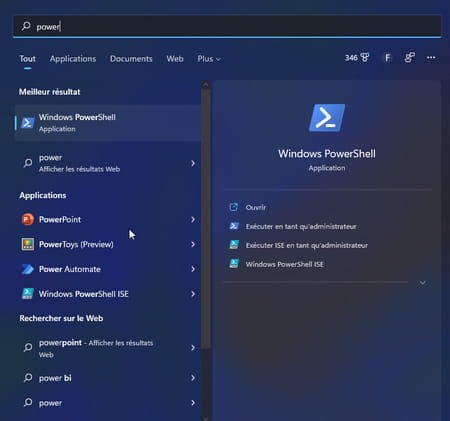Click the Windows PowerShell ISE icon in Applications list

tap(28, 294)
